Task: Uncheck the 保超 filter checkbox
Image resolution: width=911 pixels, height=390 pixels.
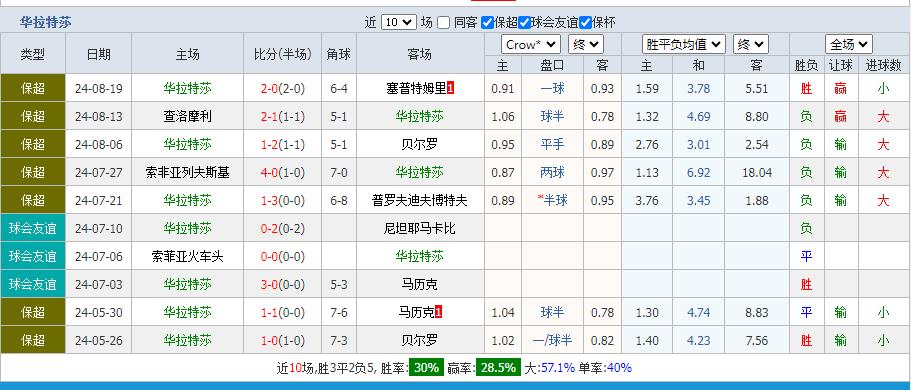Action: 488,23
